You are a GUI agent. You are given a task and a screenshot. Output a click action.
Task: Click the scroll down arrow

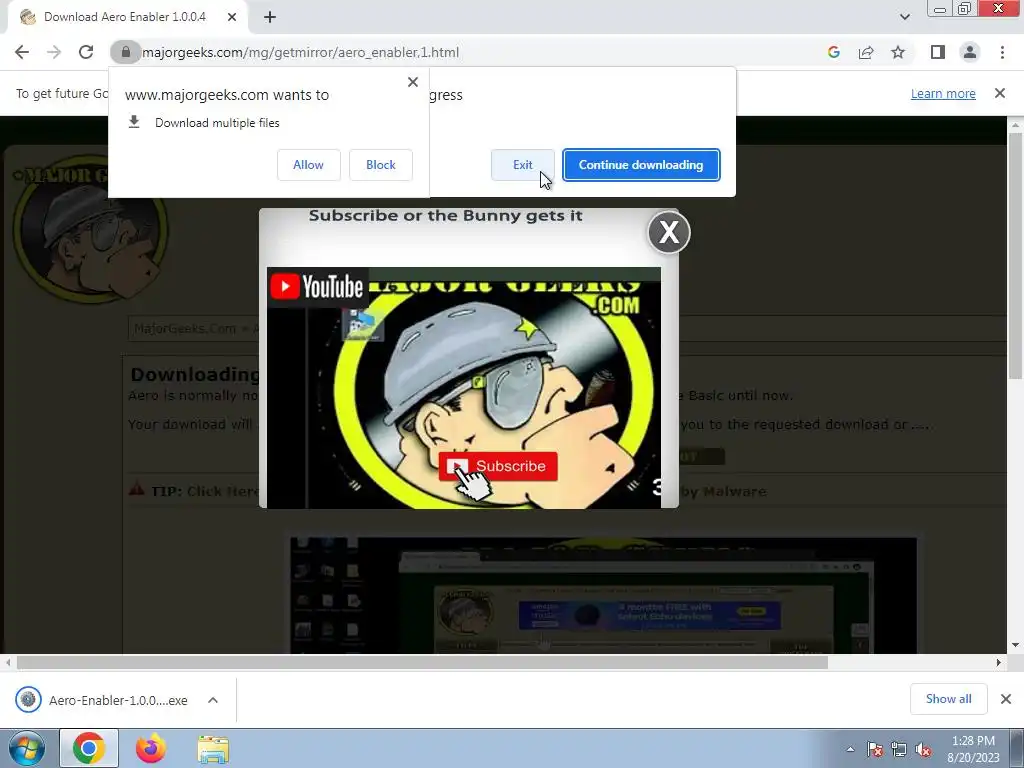(1015, 645)
